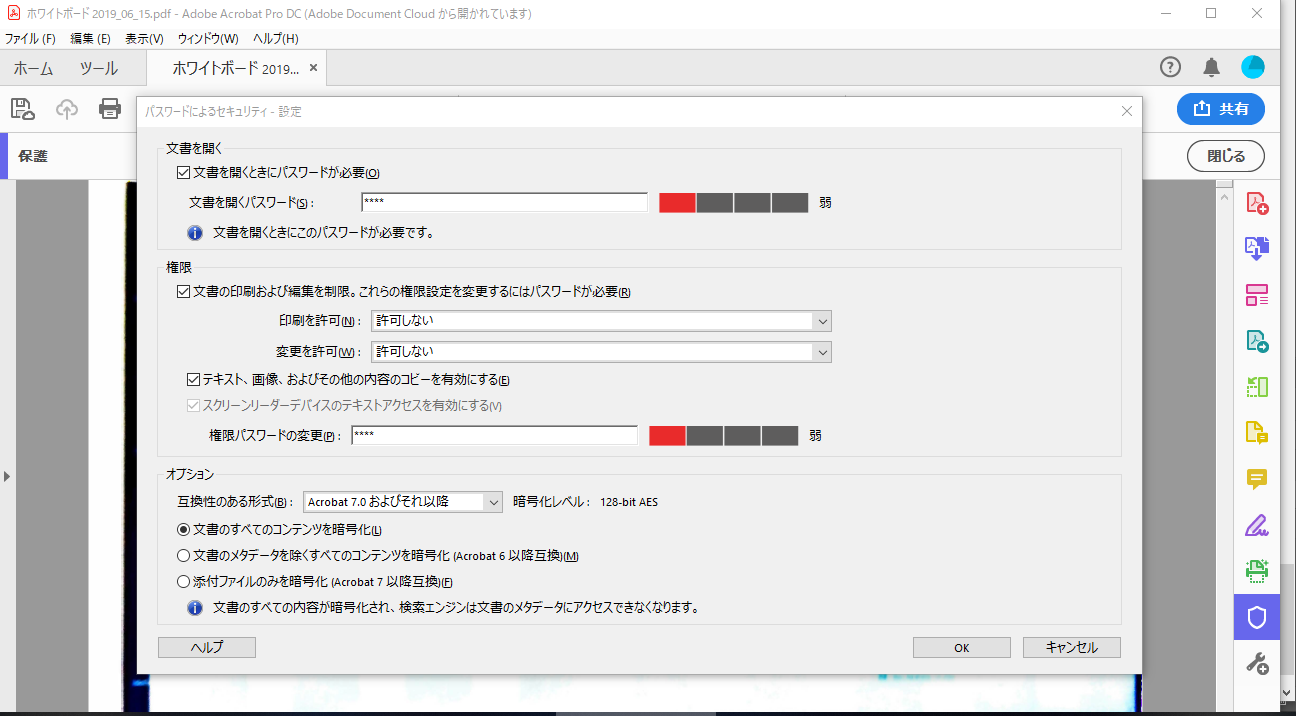Open the user account avatar
Viewport: 1296px width, 716px height.
(1253, 67)
